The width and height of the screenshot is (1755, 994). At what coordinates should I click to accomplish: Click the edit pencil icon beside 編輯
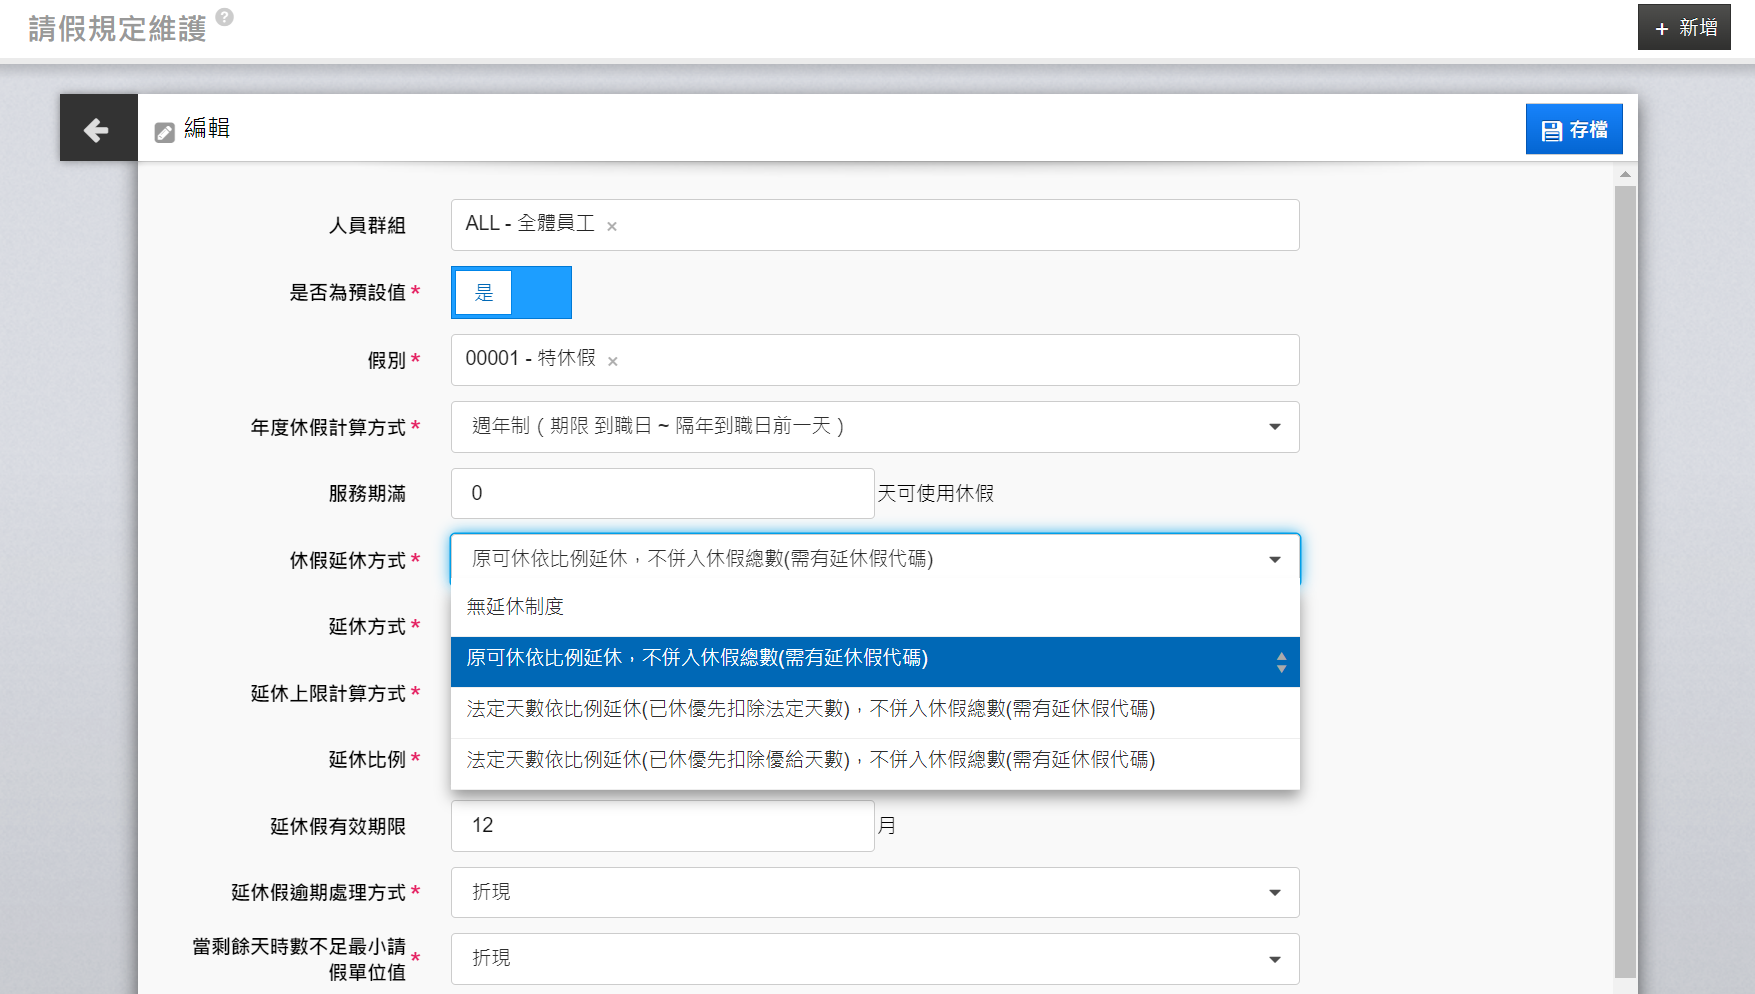coord(165,132)
